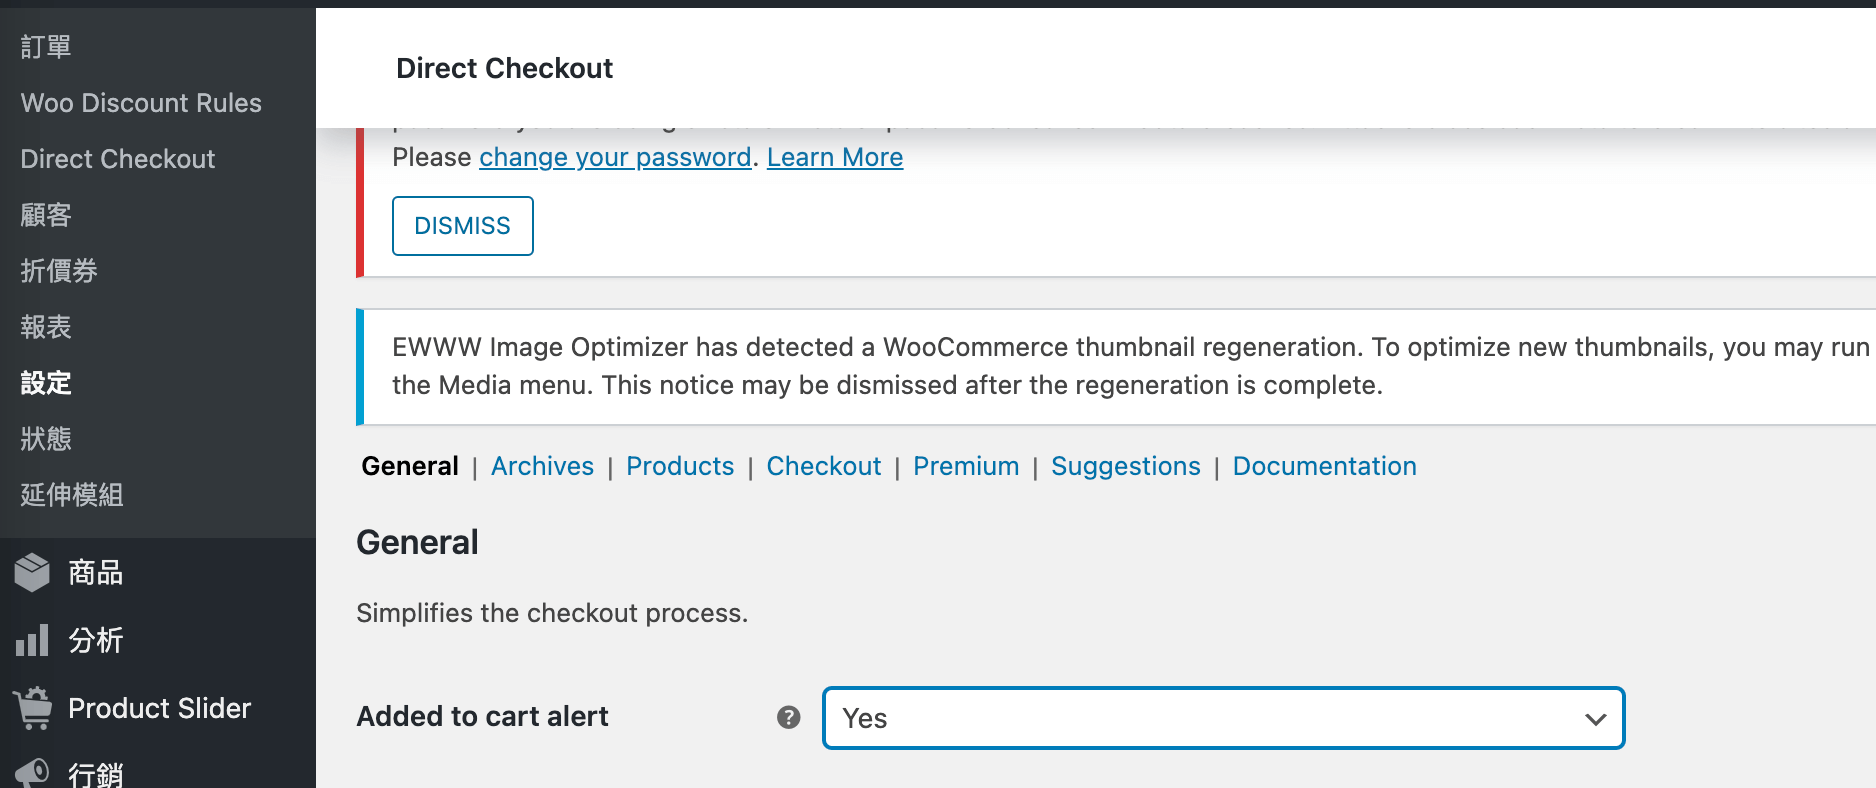
Task: Open the Checkout settings tab
Action: click(x=824, y=466)
